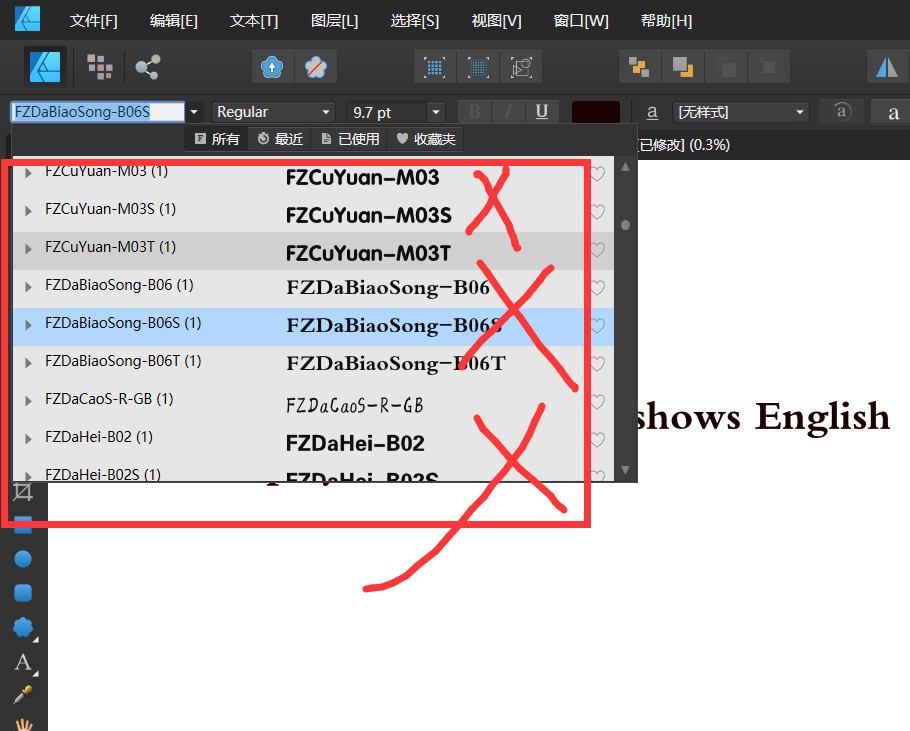Click the circled 'a' text style icon

(842, 111)
